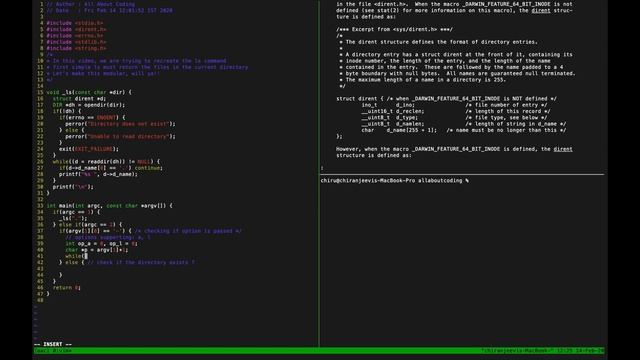Click underlined 'dirent' in the 'see stat(2)' line

tap(541, 11)
